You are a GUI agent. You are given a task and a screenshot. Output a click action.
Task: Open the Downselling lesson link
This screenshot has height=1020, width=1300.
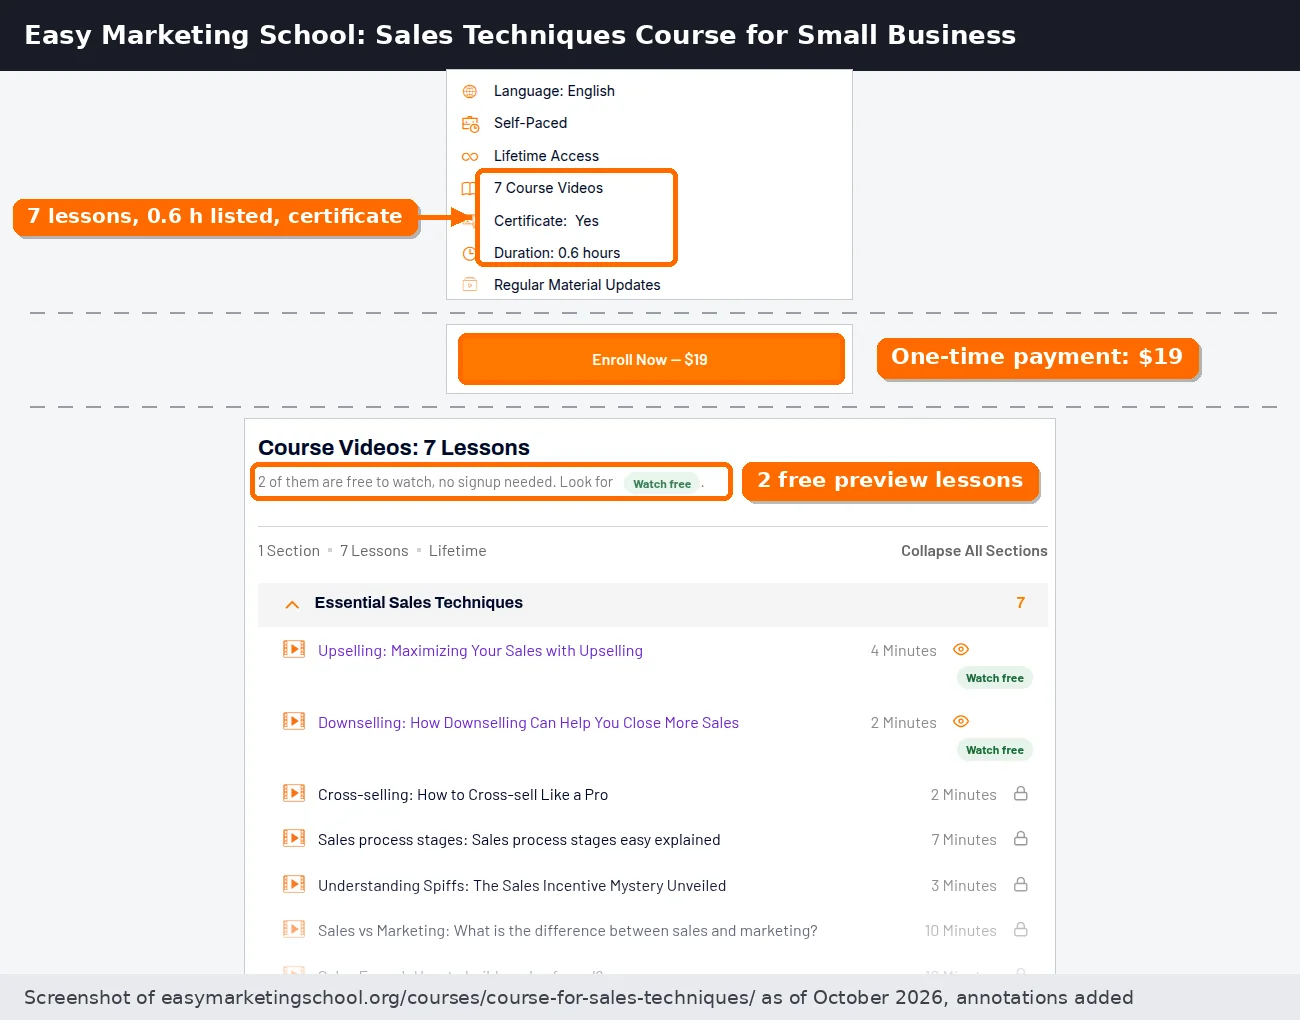click(528, 723)
